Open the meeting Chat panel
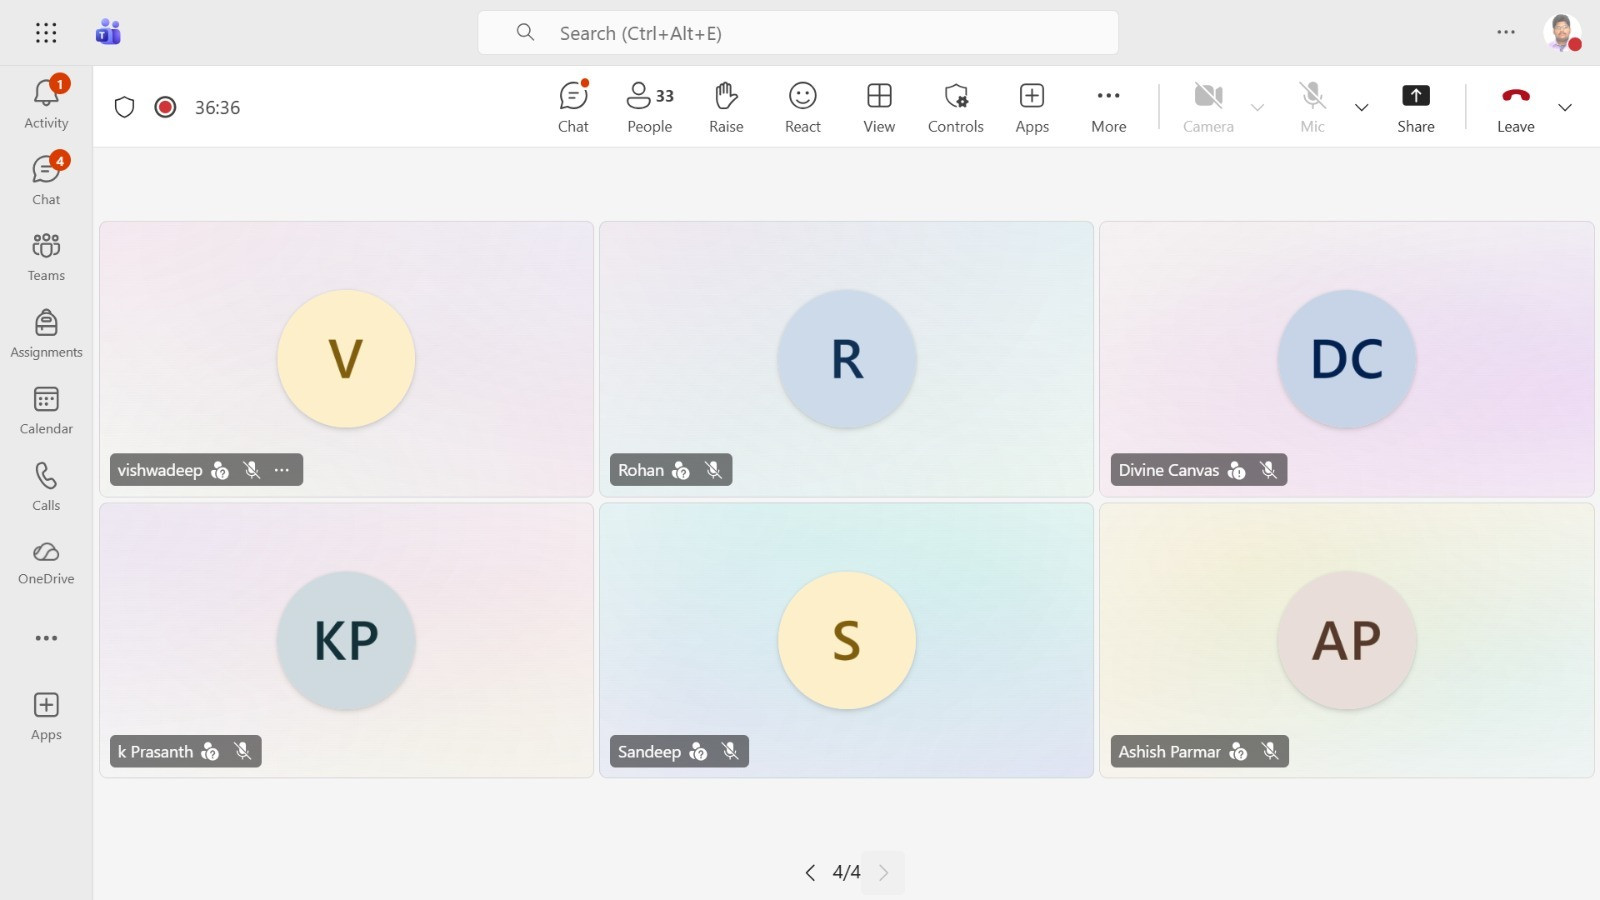Viewport: 1600px width, 900px height. 573,106
